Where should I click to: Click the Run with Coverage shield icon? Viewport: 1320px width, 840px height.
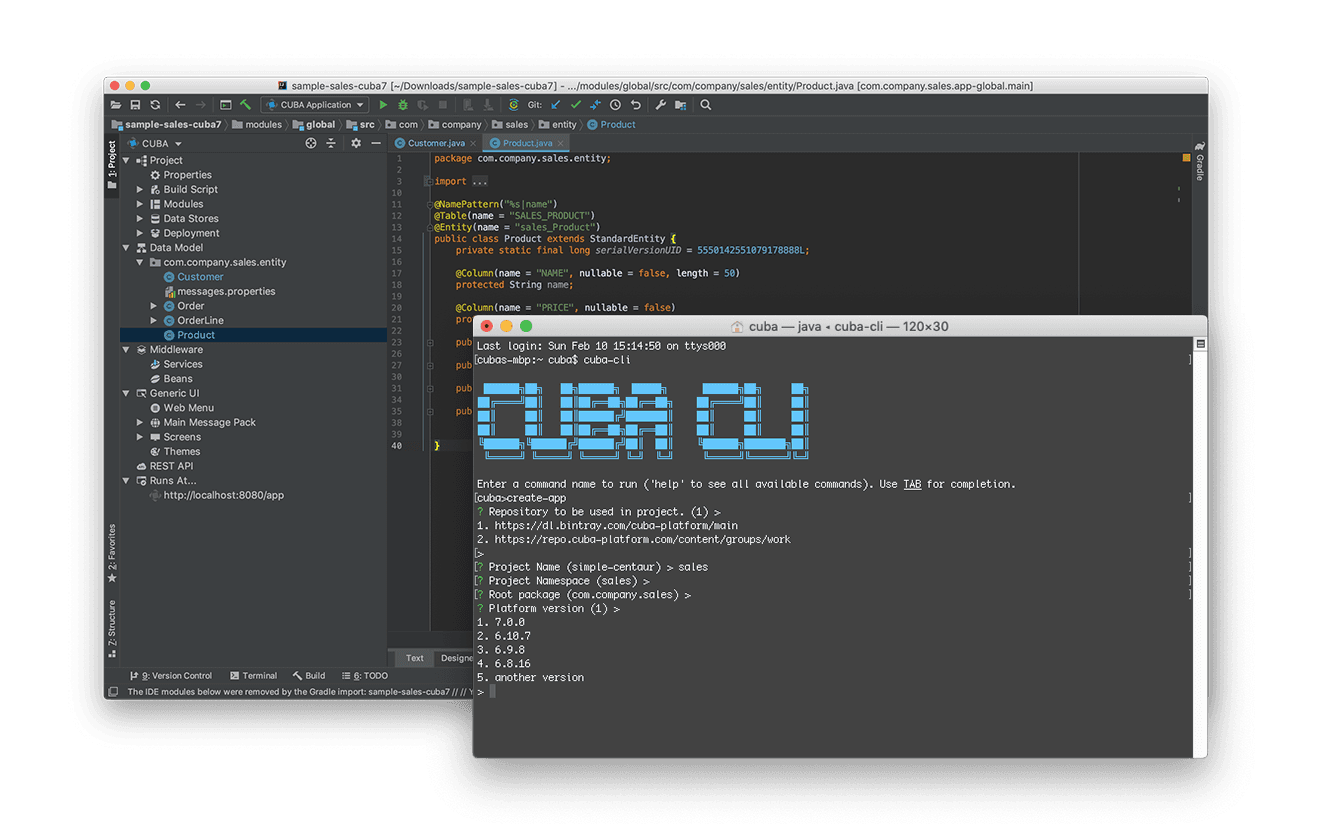[x=423, y=105]
